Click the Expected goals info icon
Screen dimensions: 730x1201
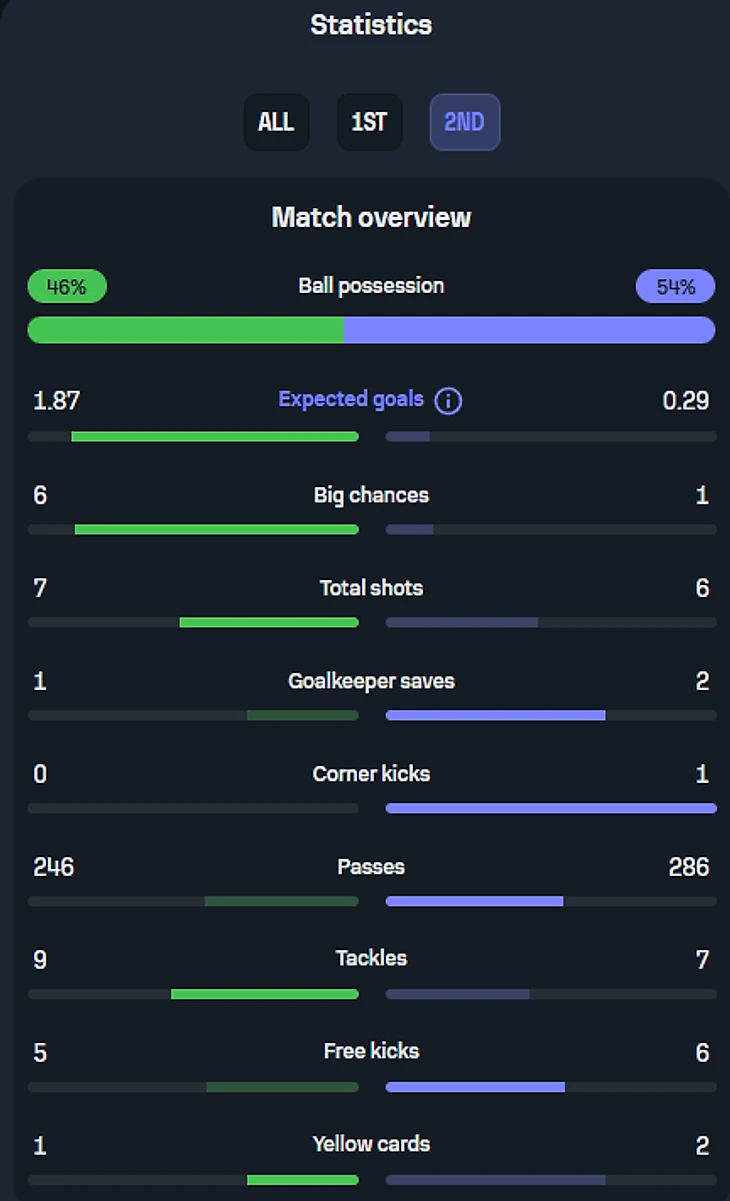tap(448, 401)
